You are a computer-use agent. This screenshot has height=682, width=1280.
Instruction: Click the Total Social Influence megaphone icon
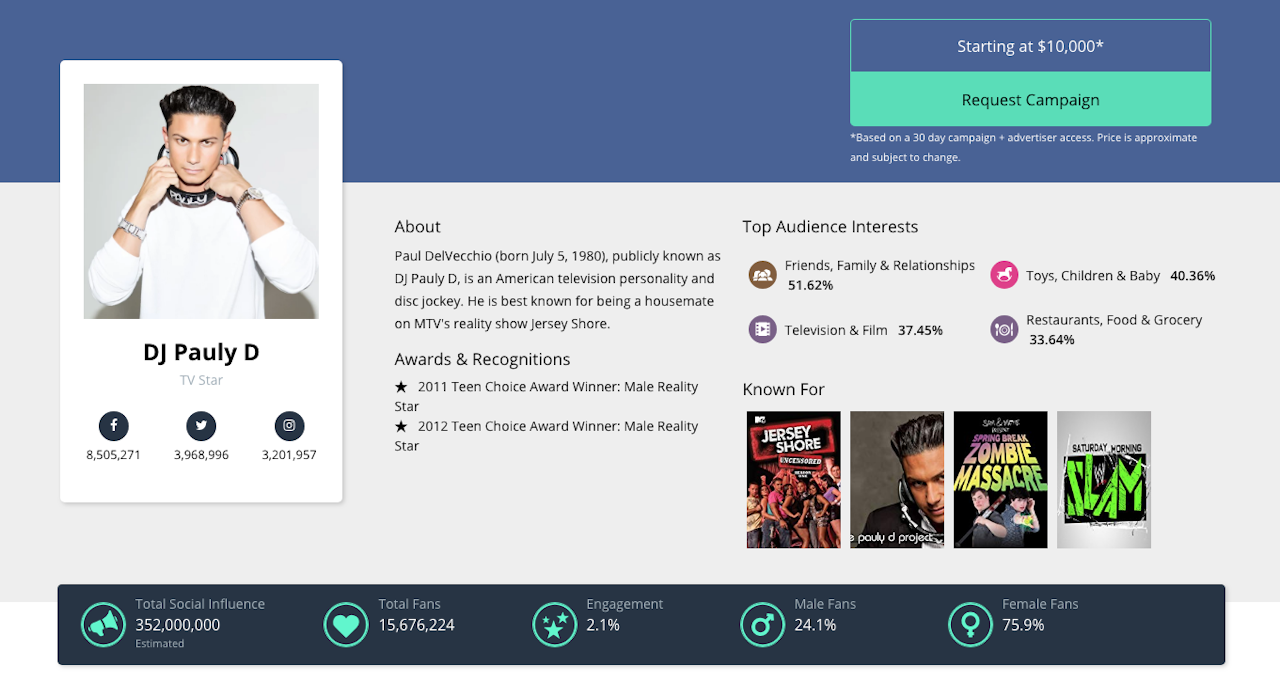(103, 625)
